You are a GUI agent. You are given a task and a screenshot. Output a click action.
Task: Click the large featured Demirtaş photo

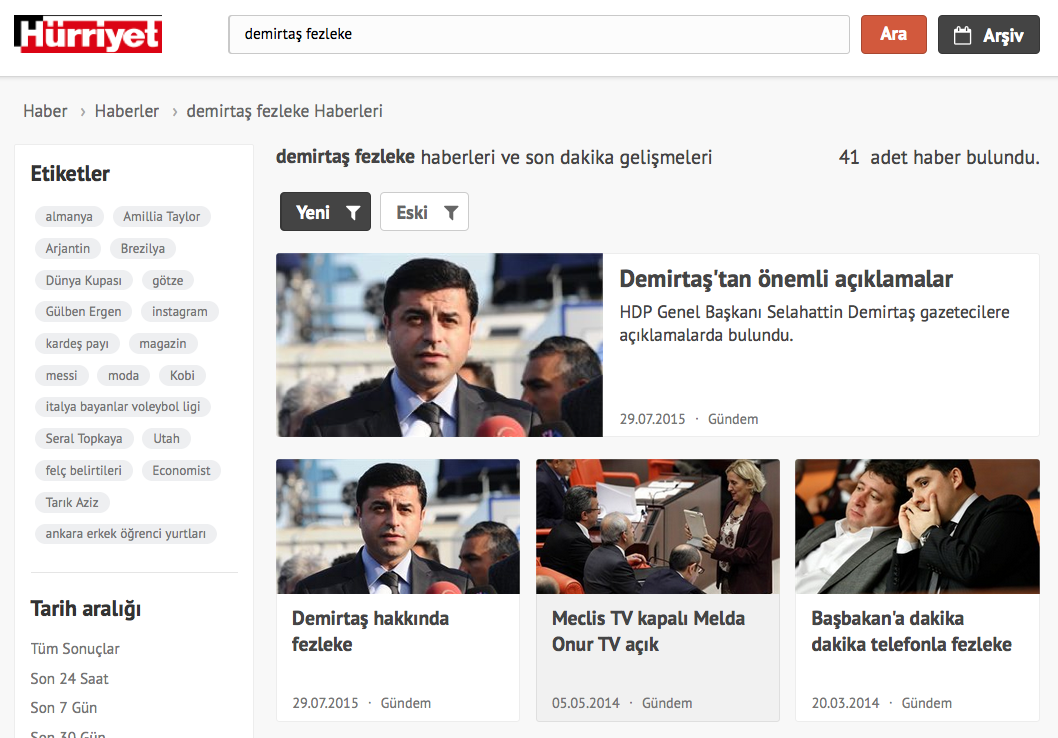[x=439, y=345]
